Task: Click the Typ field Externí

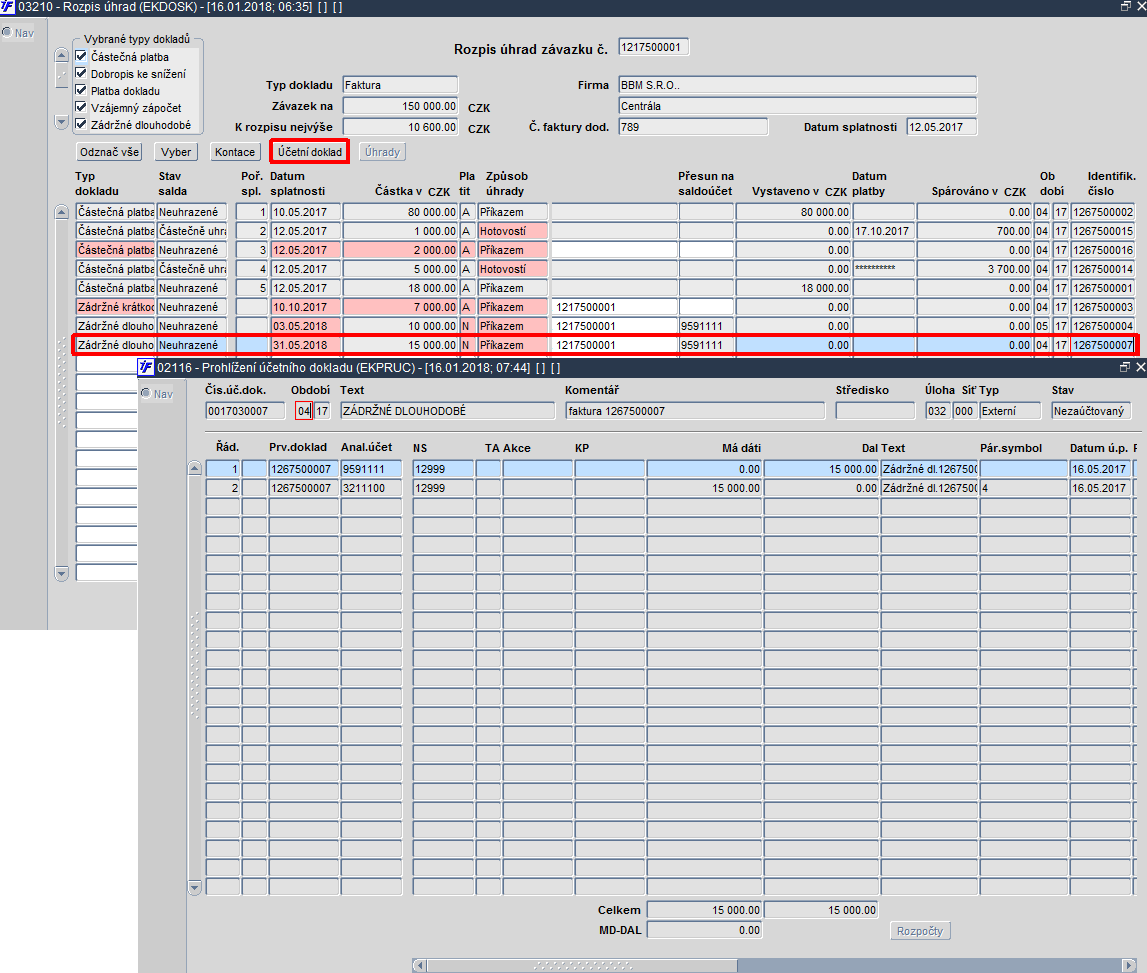Action: [x=1010, y=411]
